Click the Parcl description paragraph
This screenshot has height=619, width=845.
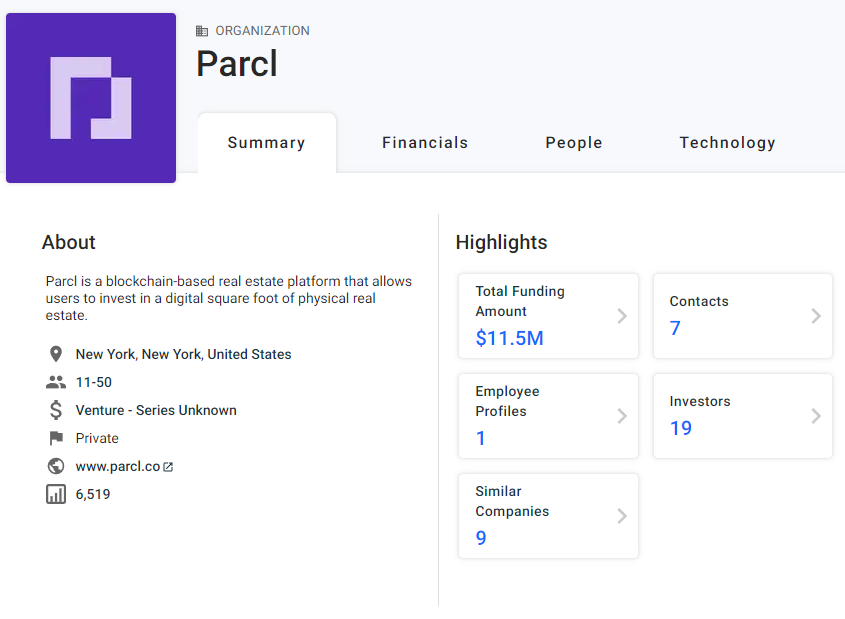pyautogui.click(x=228, y=298)
